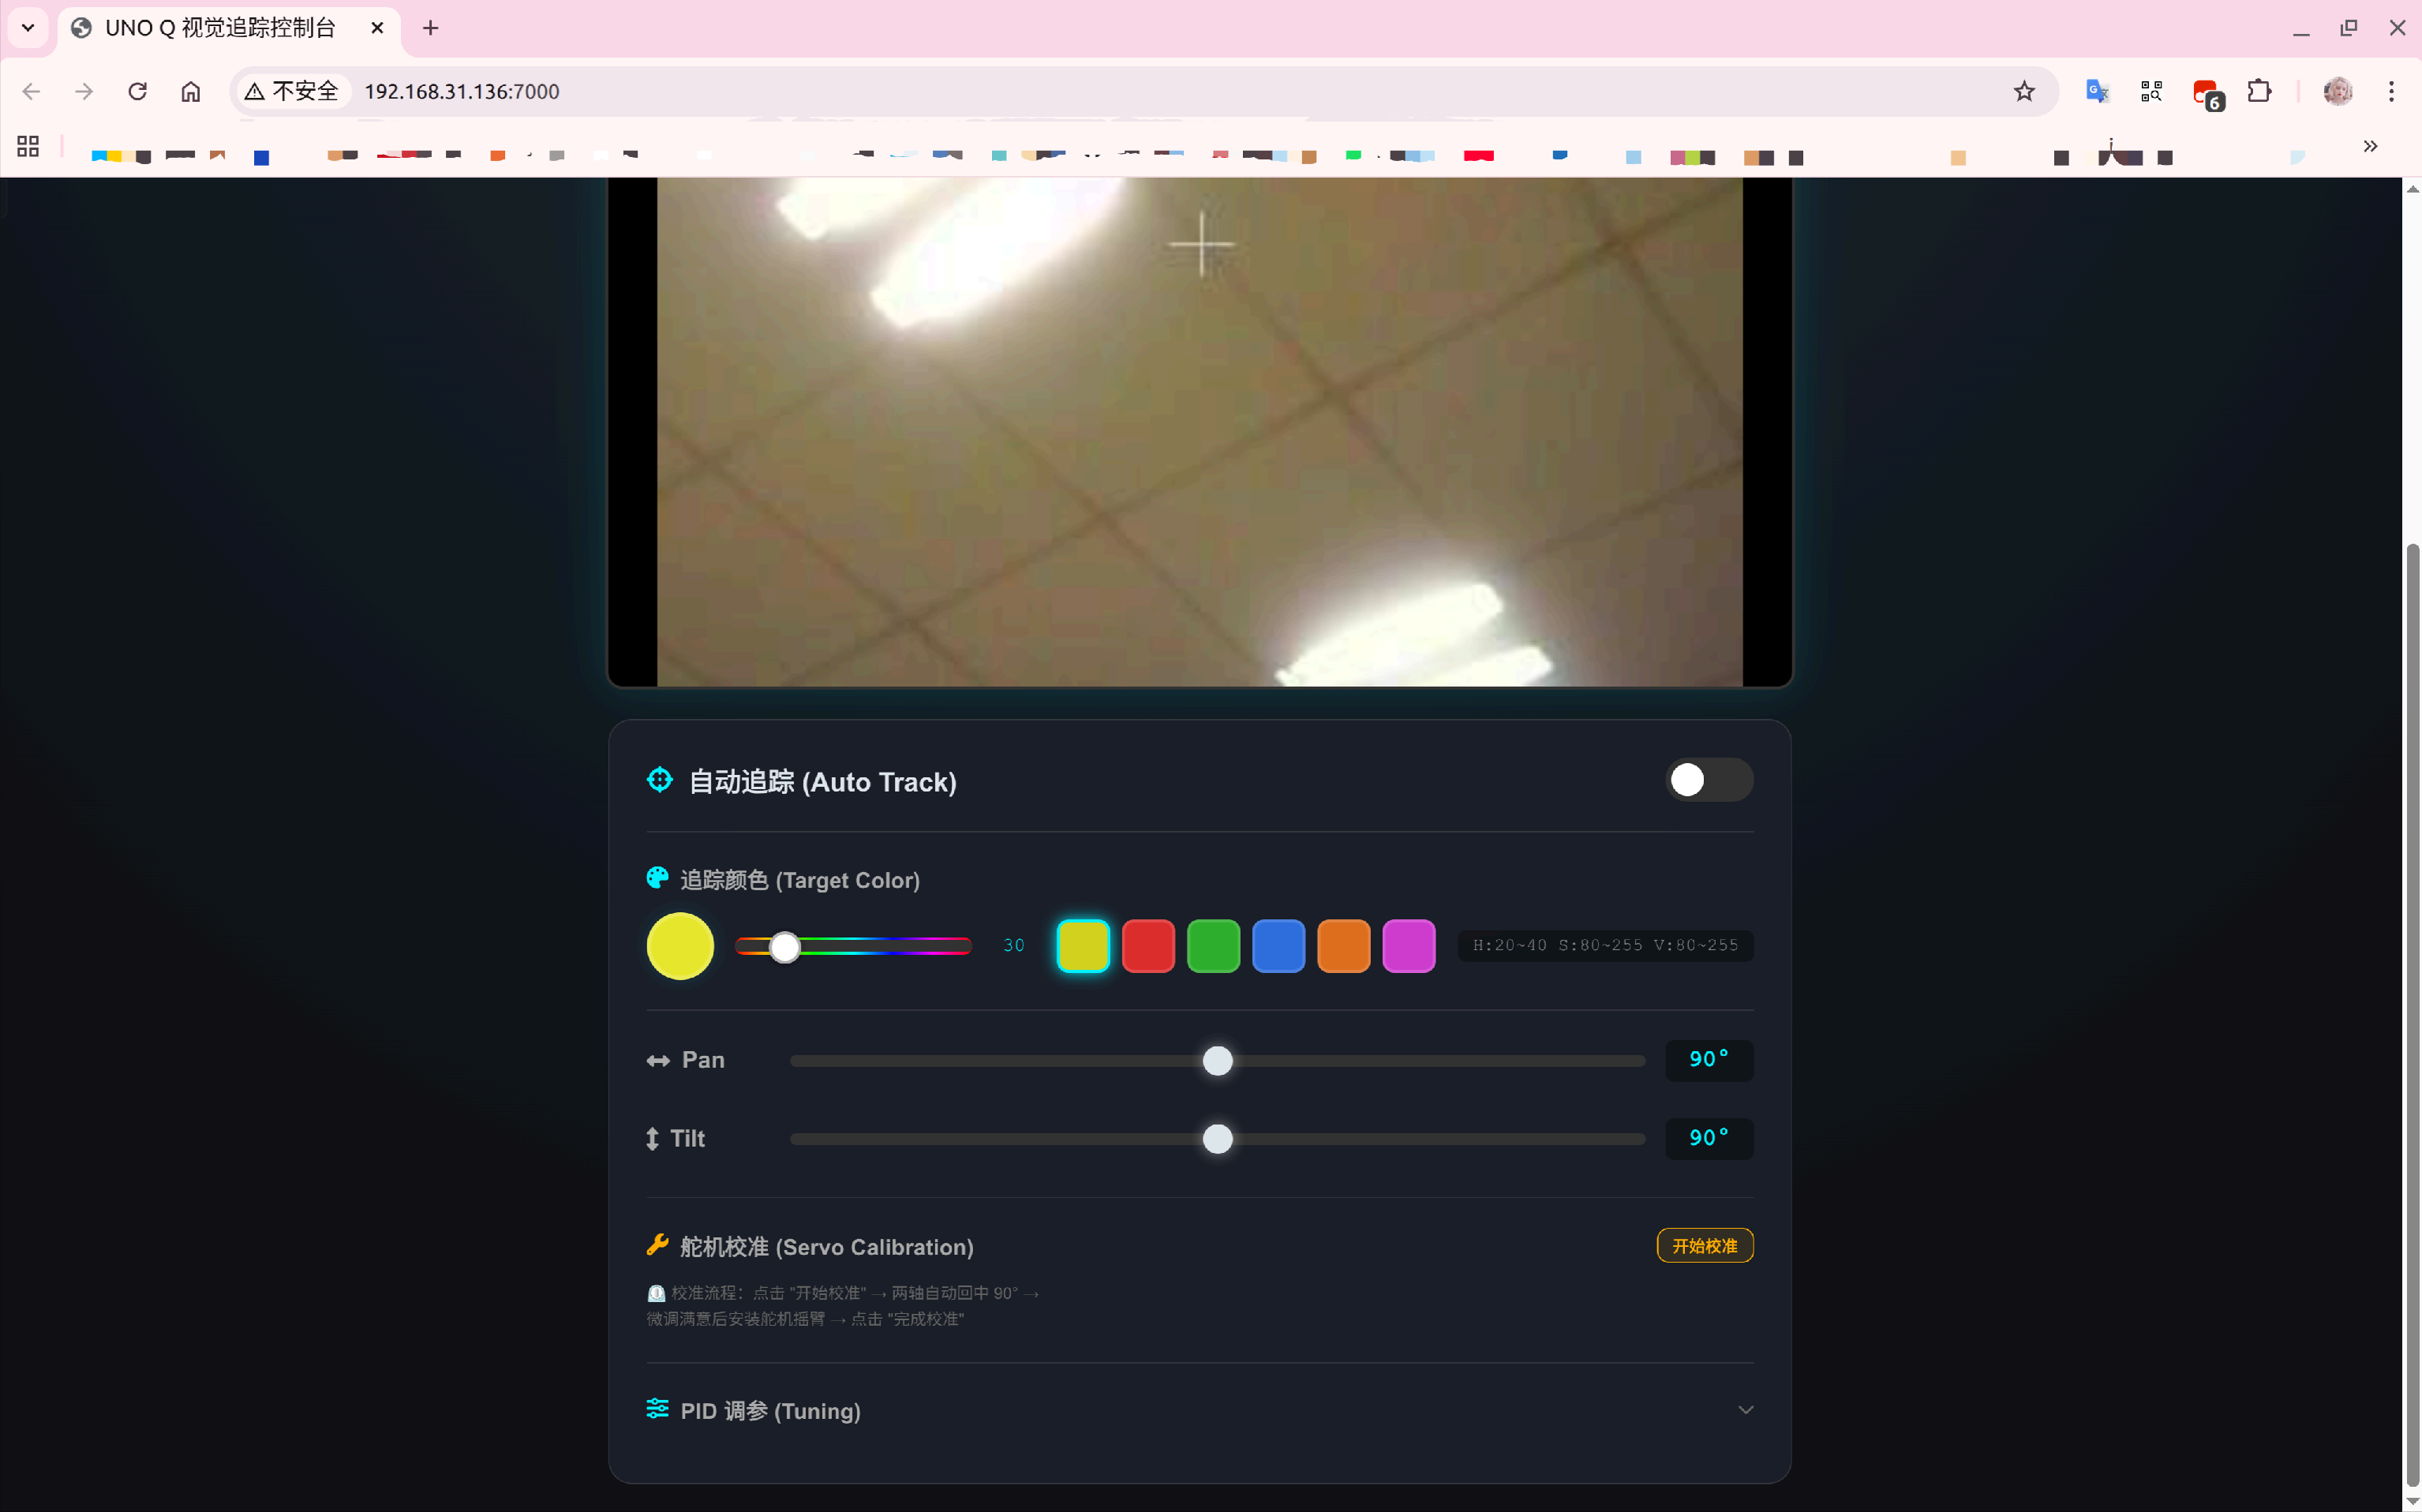Click the Pan horizontal arrows icon
2422x1512 pixels.
pos(658,1061)
